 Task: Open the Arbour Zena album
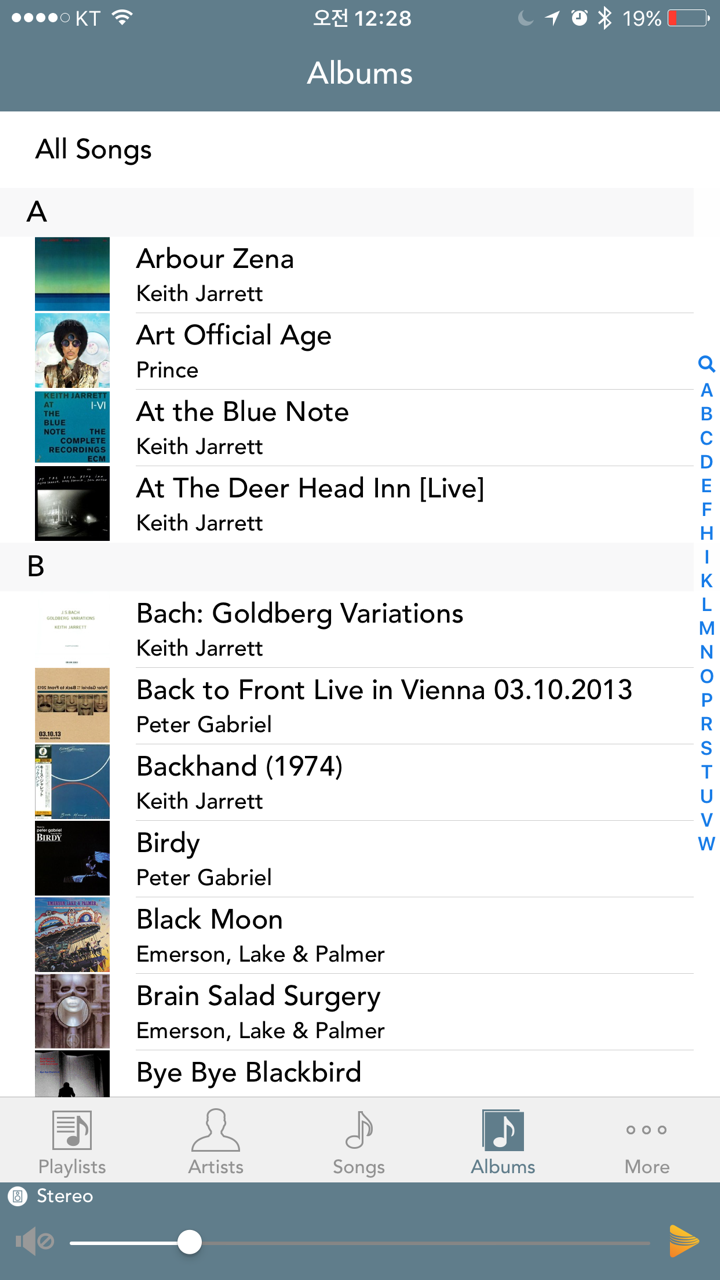(x=215, y=274)
